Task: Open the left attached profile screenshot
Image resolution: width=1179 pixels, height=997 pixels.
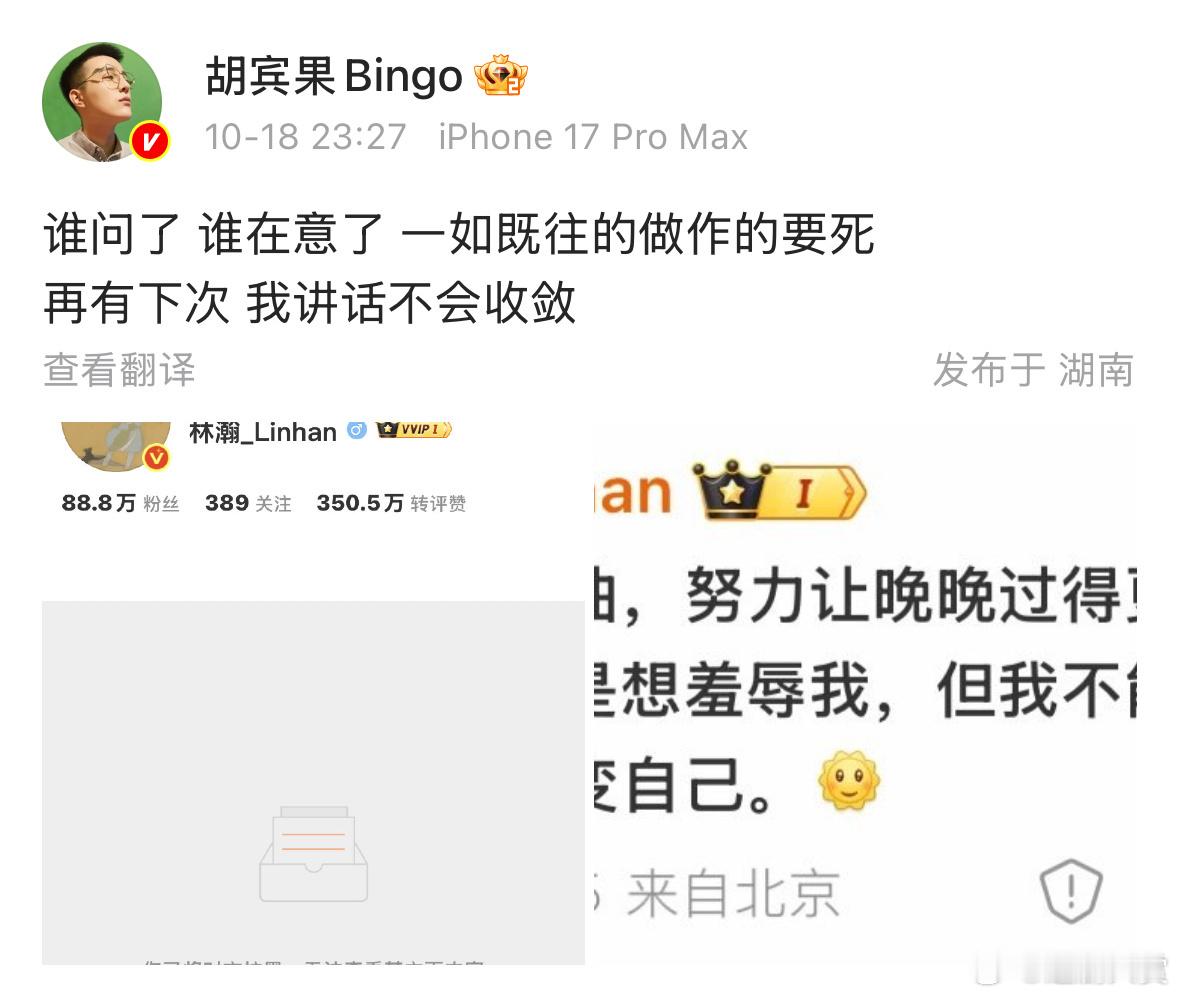Action: click(314, 693)
